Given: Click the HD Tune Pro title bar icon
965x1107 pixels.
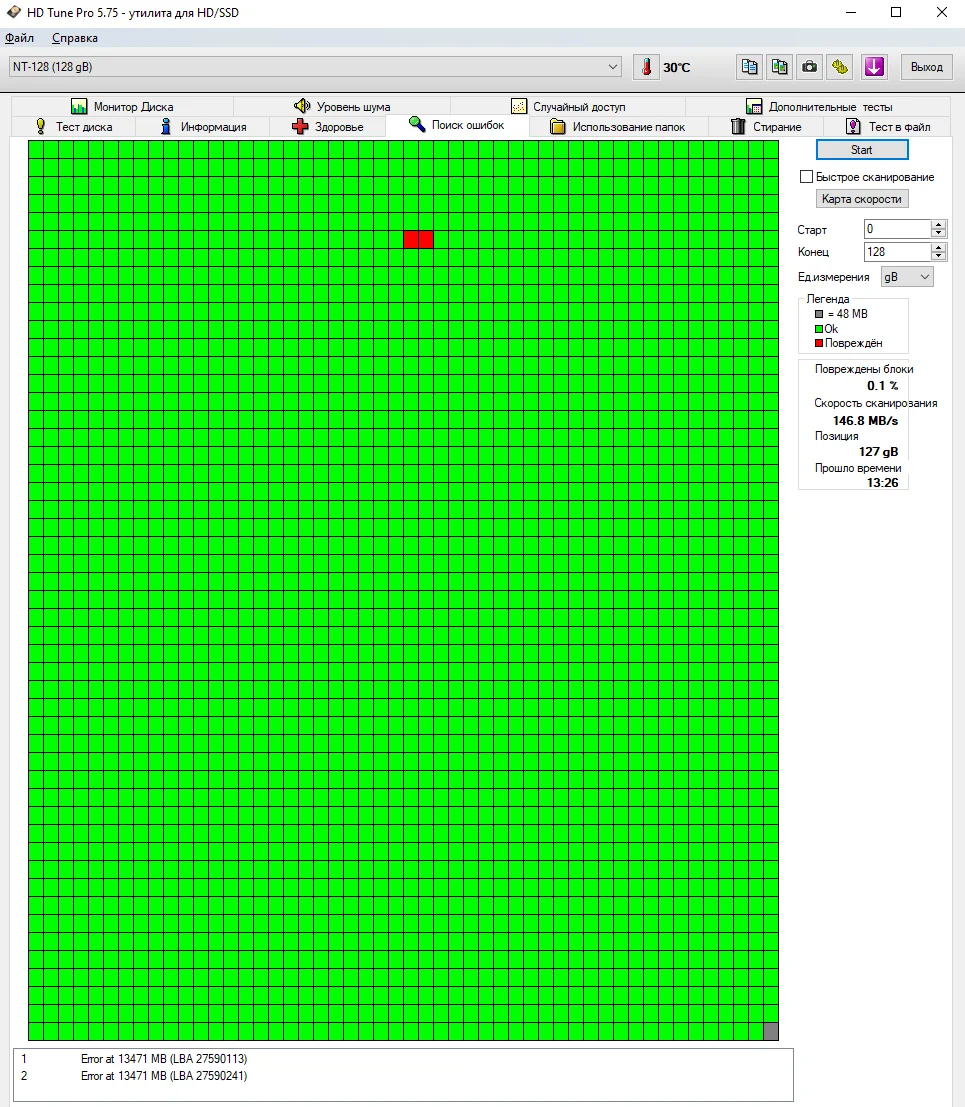Looking at the screenshot, I should coord(13,12).
